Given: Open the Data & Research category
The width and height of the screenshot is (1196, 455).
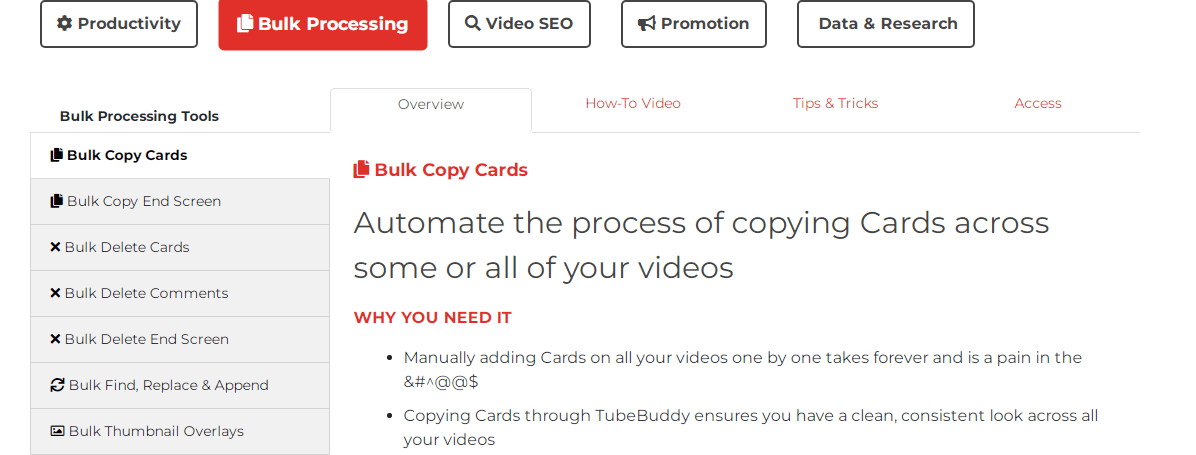Looking at the screenshot, I should tap(886, 24).
